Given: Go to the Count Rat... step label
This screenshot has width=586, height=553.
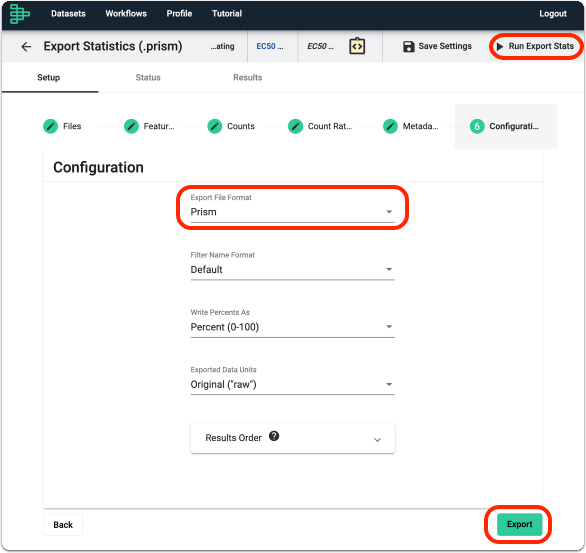Looking at the screenshot, I should [330, 126].
